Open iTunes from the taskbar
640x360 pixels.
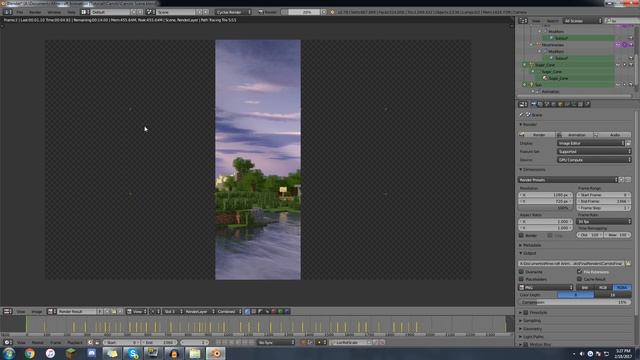[x=50, y=353]
